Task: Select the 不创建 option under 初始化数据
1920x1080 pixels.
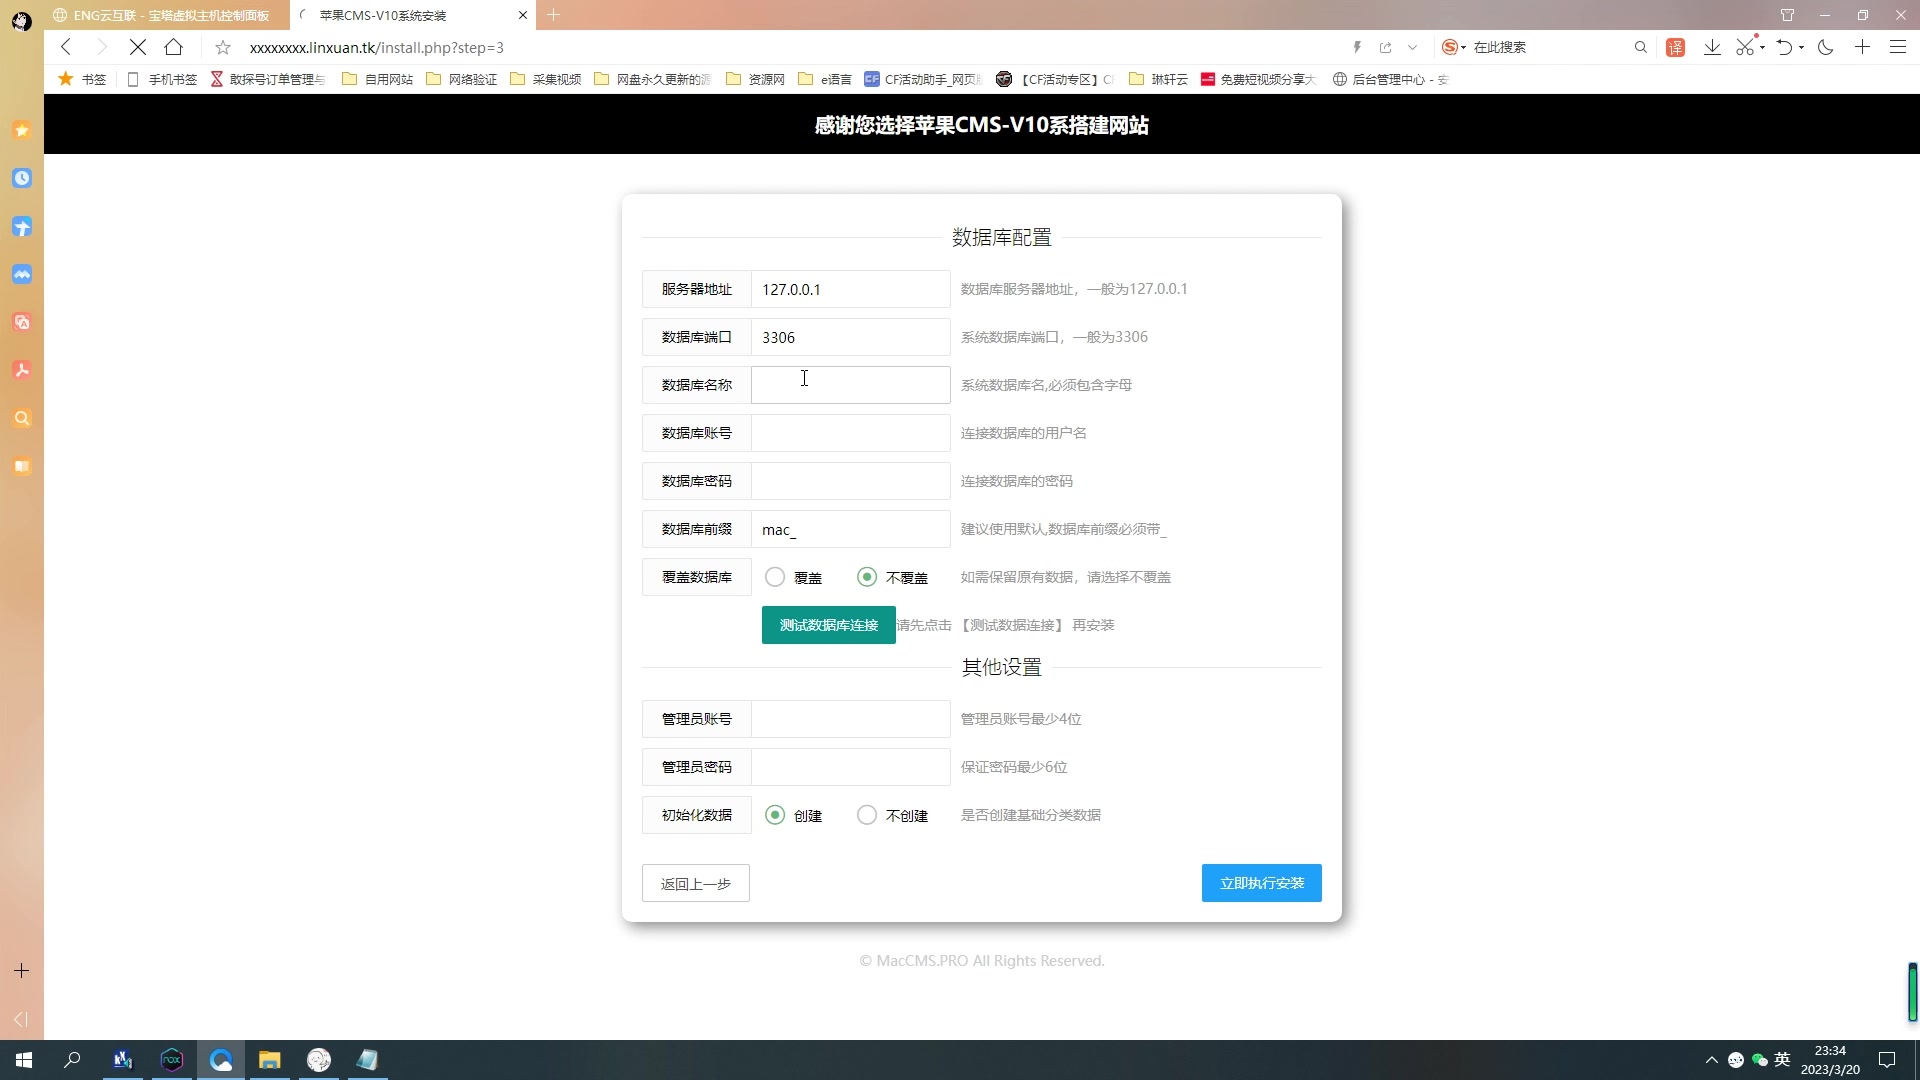Action: point(866,815)
